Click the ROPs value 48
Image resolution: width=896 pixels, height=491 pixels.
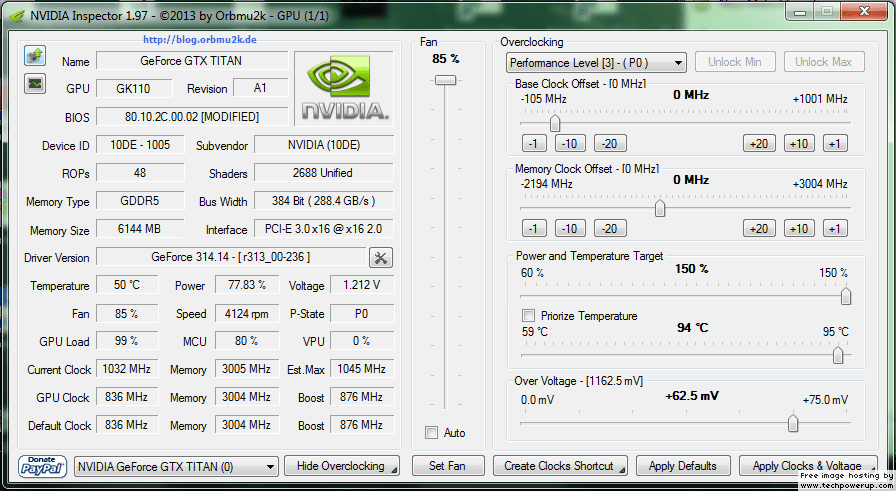click(140, 173)
